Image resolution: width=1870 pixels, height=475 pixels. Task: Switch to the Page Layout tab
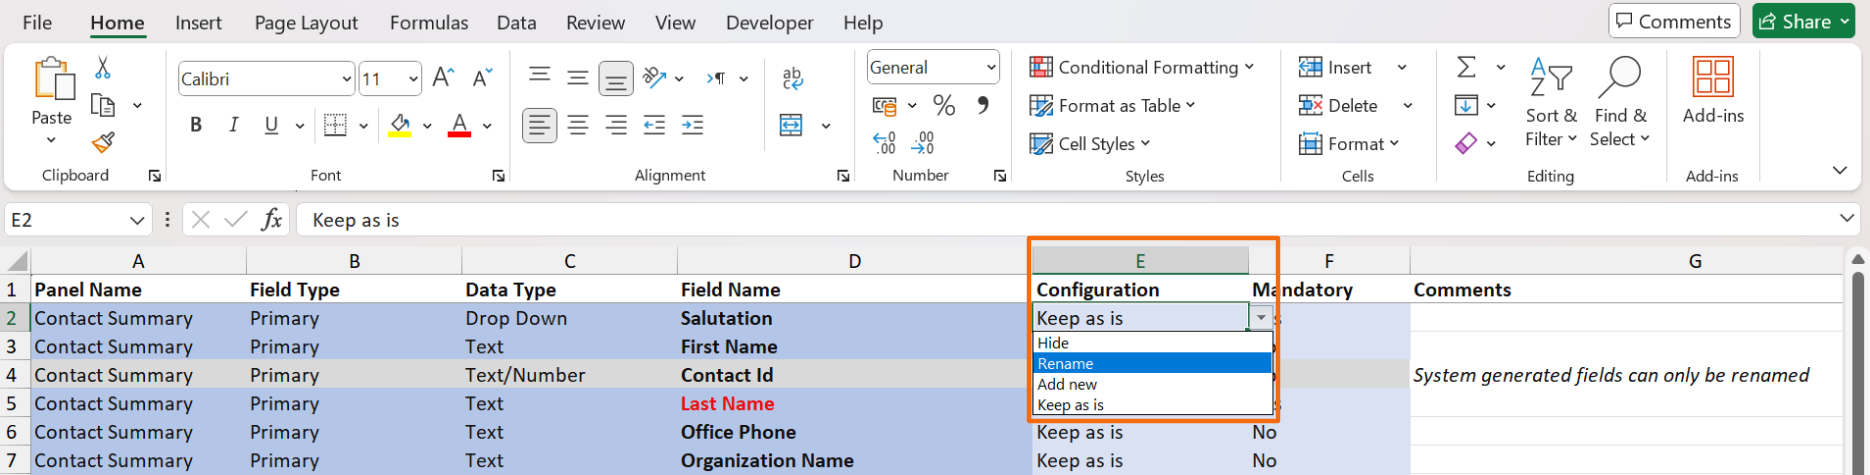(x=306, y=22)
